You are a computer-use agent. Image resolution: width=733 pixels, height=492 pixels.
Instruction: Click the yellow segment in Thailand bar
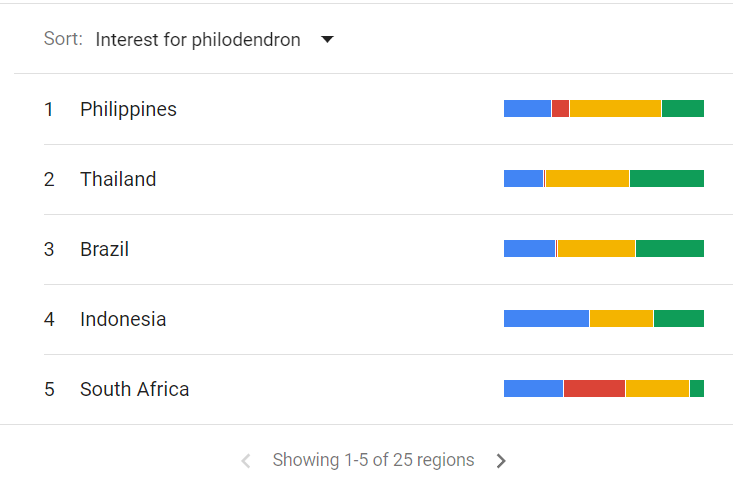587,179
